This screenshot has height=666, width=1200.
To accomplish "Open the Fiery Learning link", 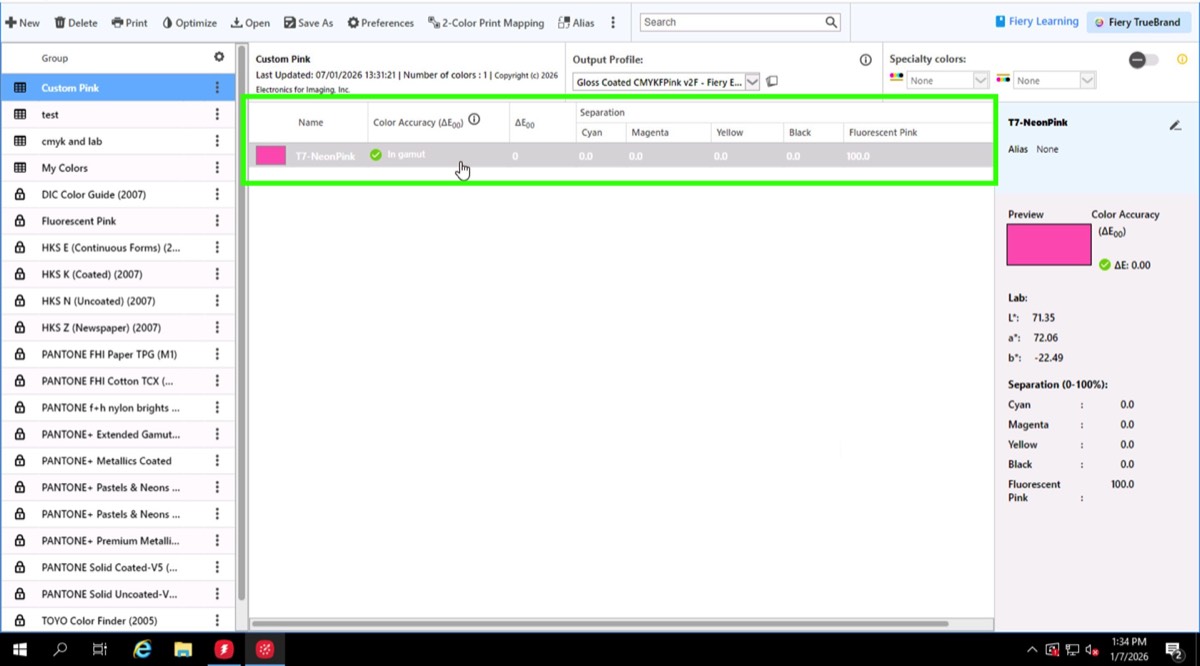I will point(1036,22).
